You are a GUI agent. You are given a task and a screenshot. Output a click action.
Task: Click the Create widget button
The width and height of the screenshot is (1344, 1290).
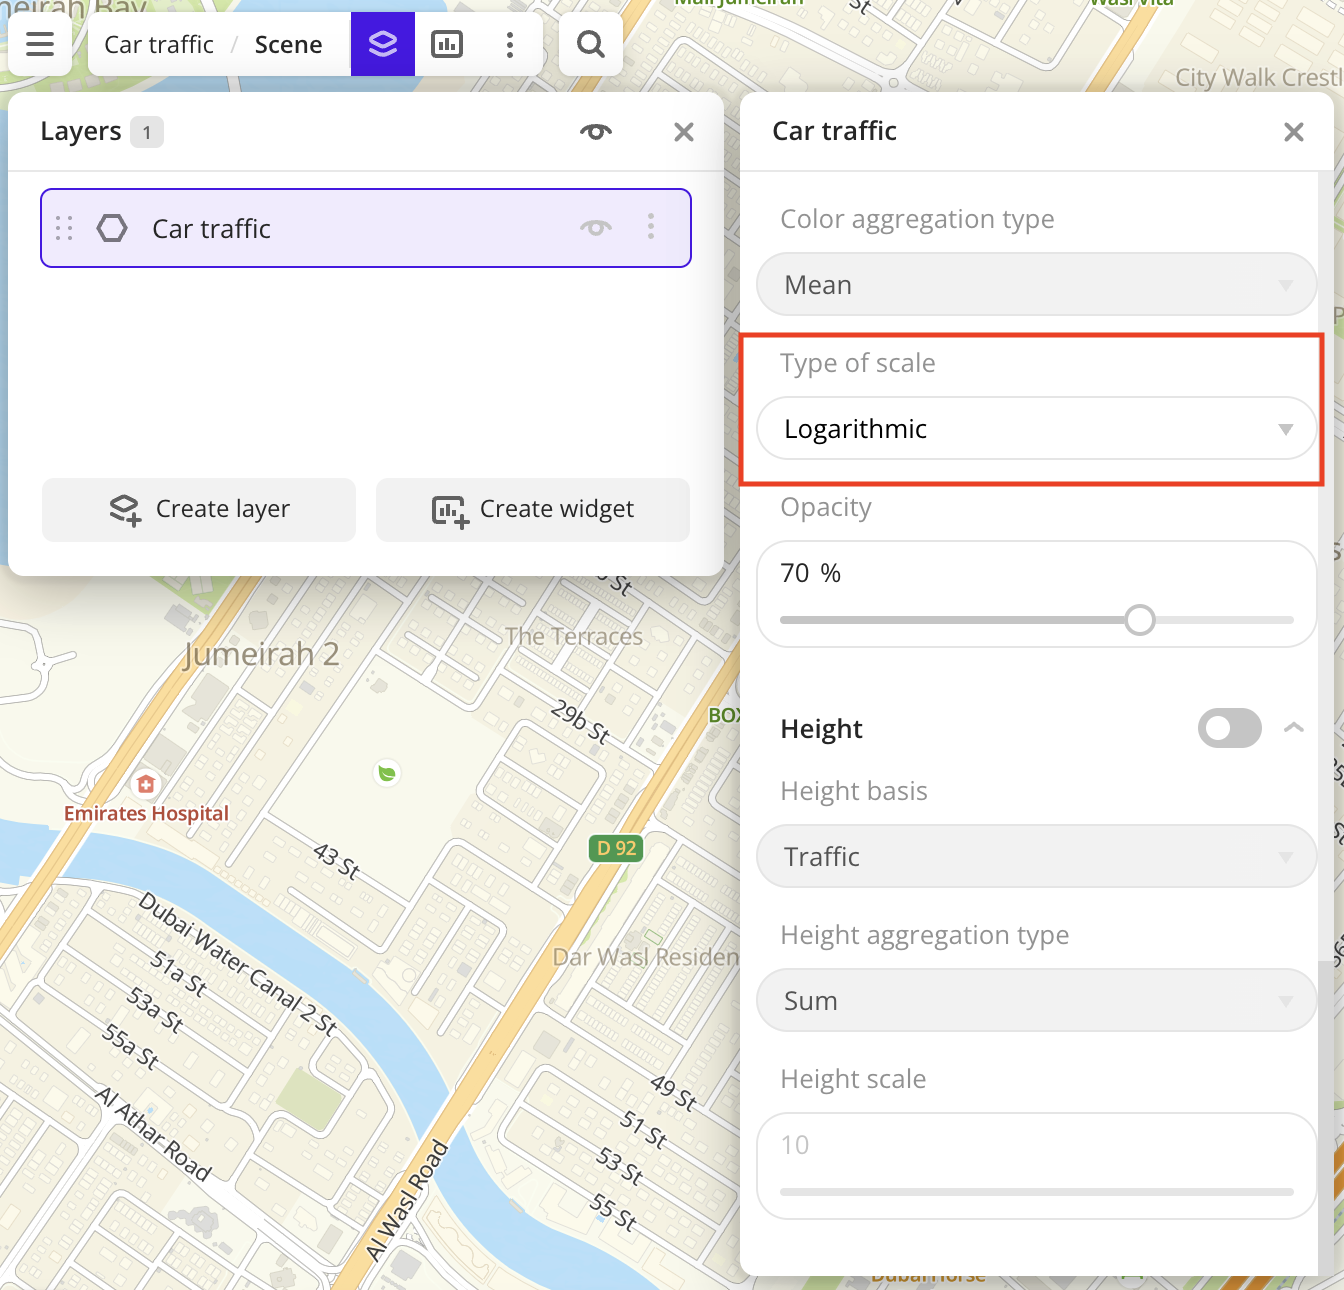click(532, 509)
